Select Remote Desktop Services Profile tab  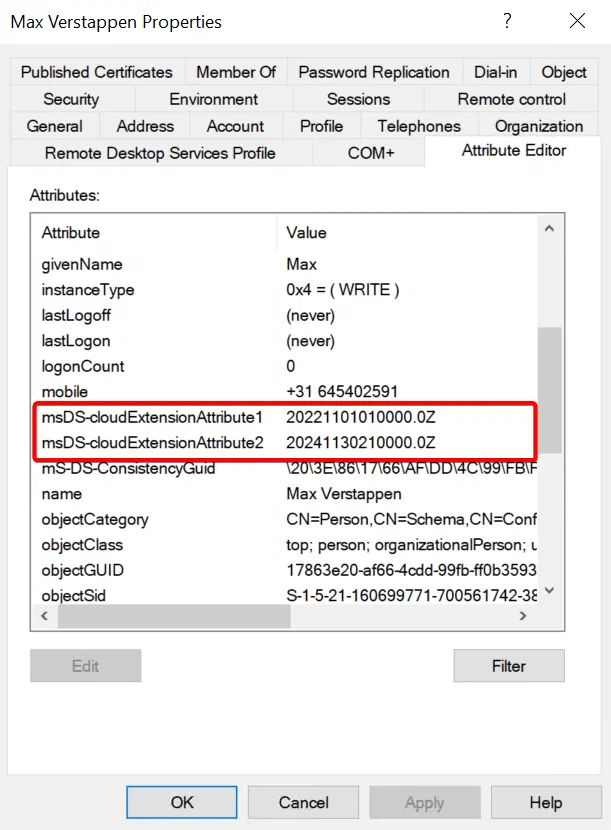160,153
